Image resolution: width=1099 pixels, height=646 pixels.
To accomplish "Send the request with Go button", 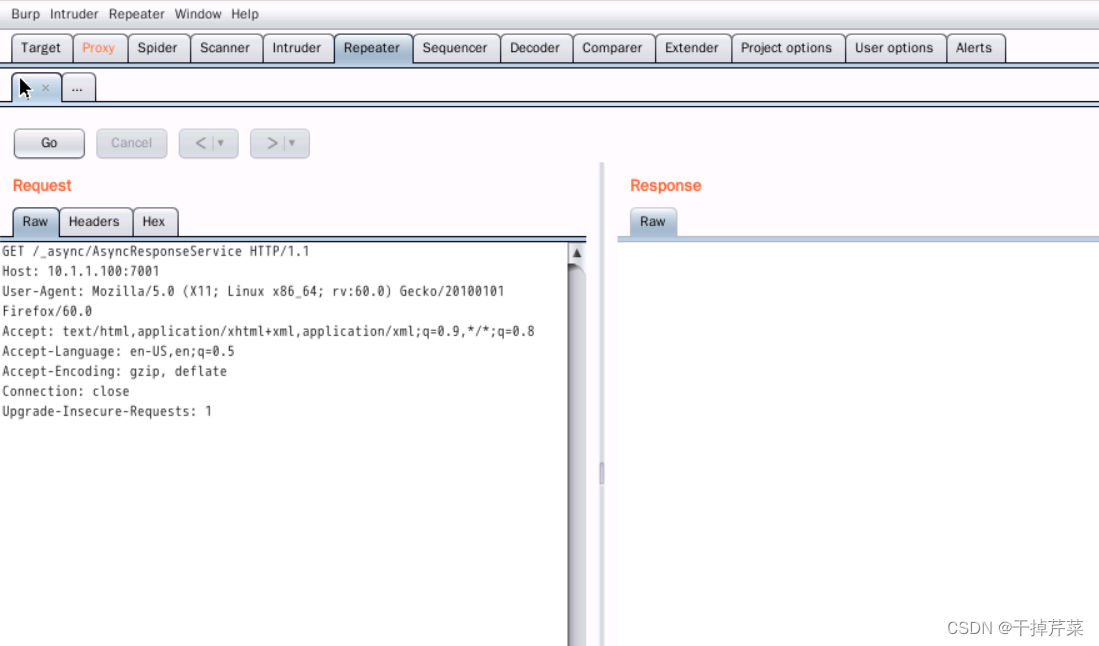I will coord(49,143).
